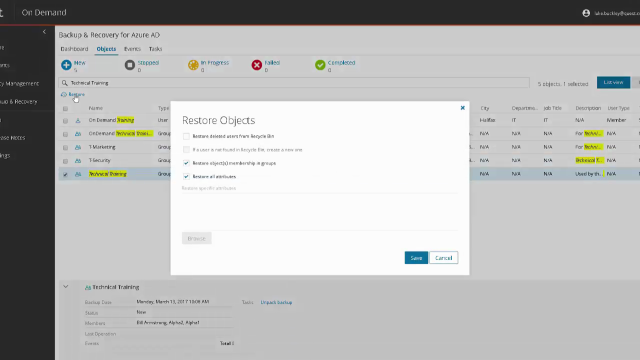Select the T-Security row checkbox
640x360 pixels.
tap(65, 161)
